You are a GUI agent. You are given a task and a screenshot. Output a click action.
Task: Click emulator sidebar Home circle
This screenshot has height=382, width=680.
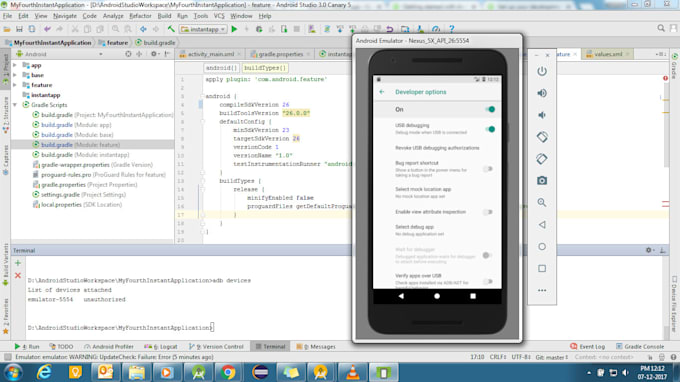click(x=542, y=246)
